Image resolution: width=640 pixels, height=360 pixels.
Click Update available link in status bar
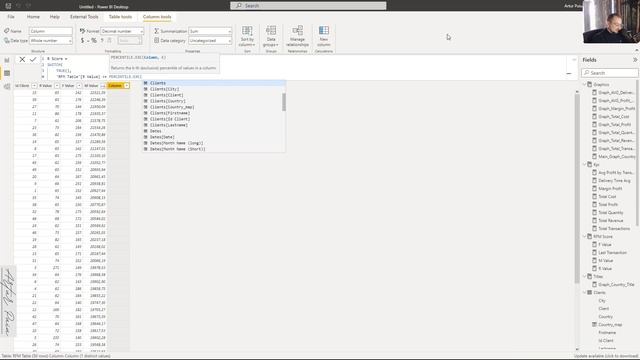[x=605, y=356]
